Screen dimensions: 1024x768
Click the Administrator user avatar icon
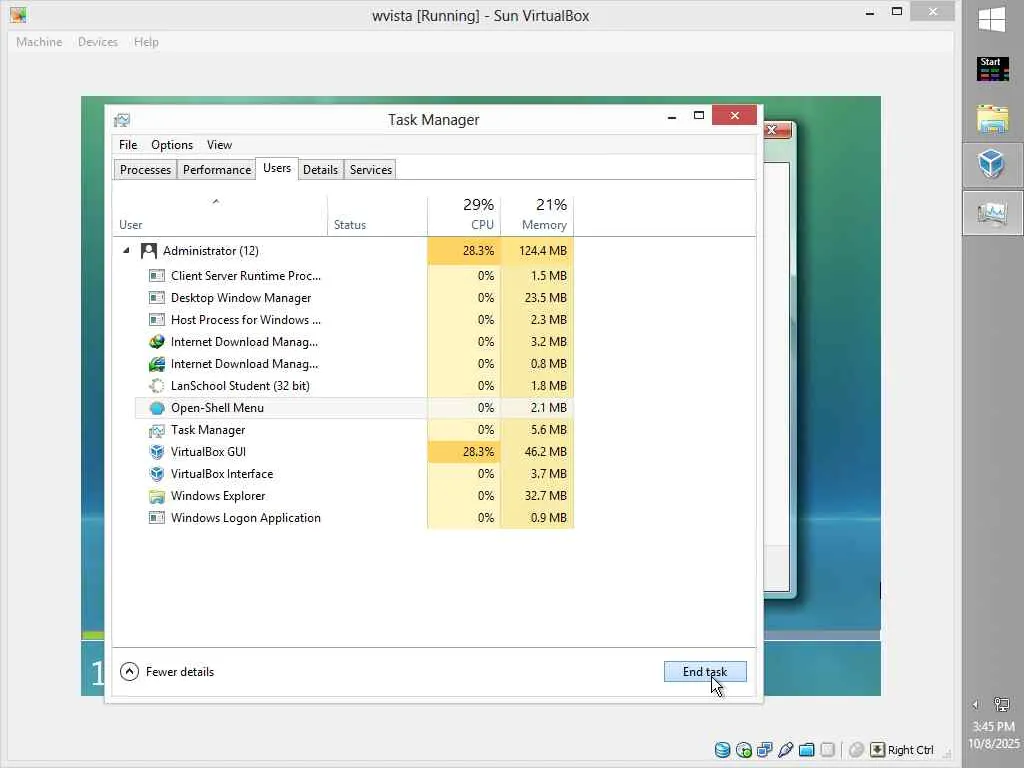coord(149,251)
